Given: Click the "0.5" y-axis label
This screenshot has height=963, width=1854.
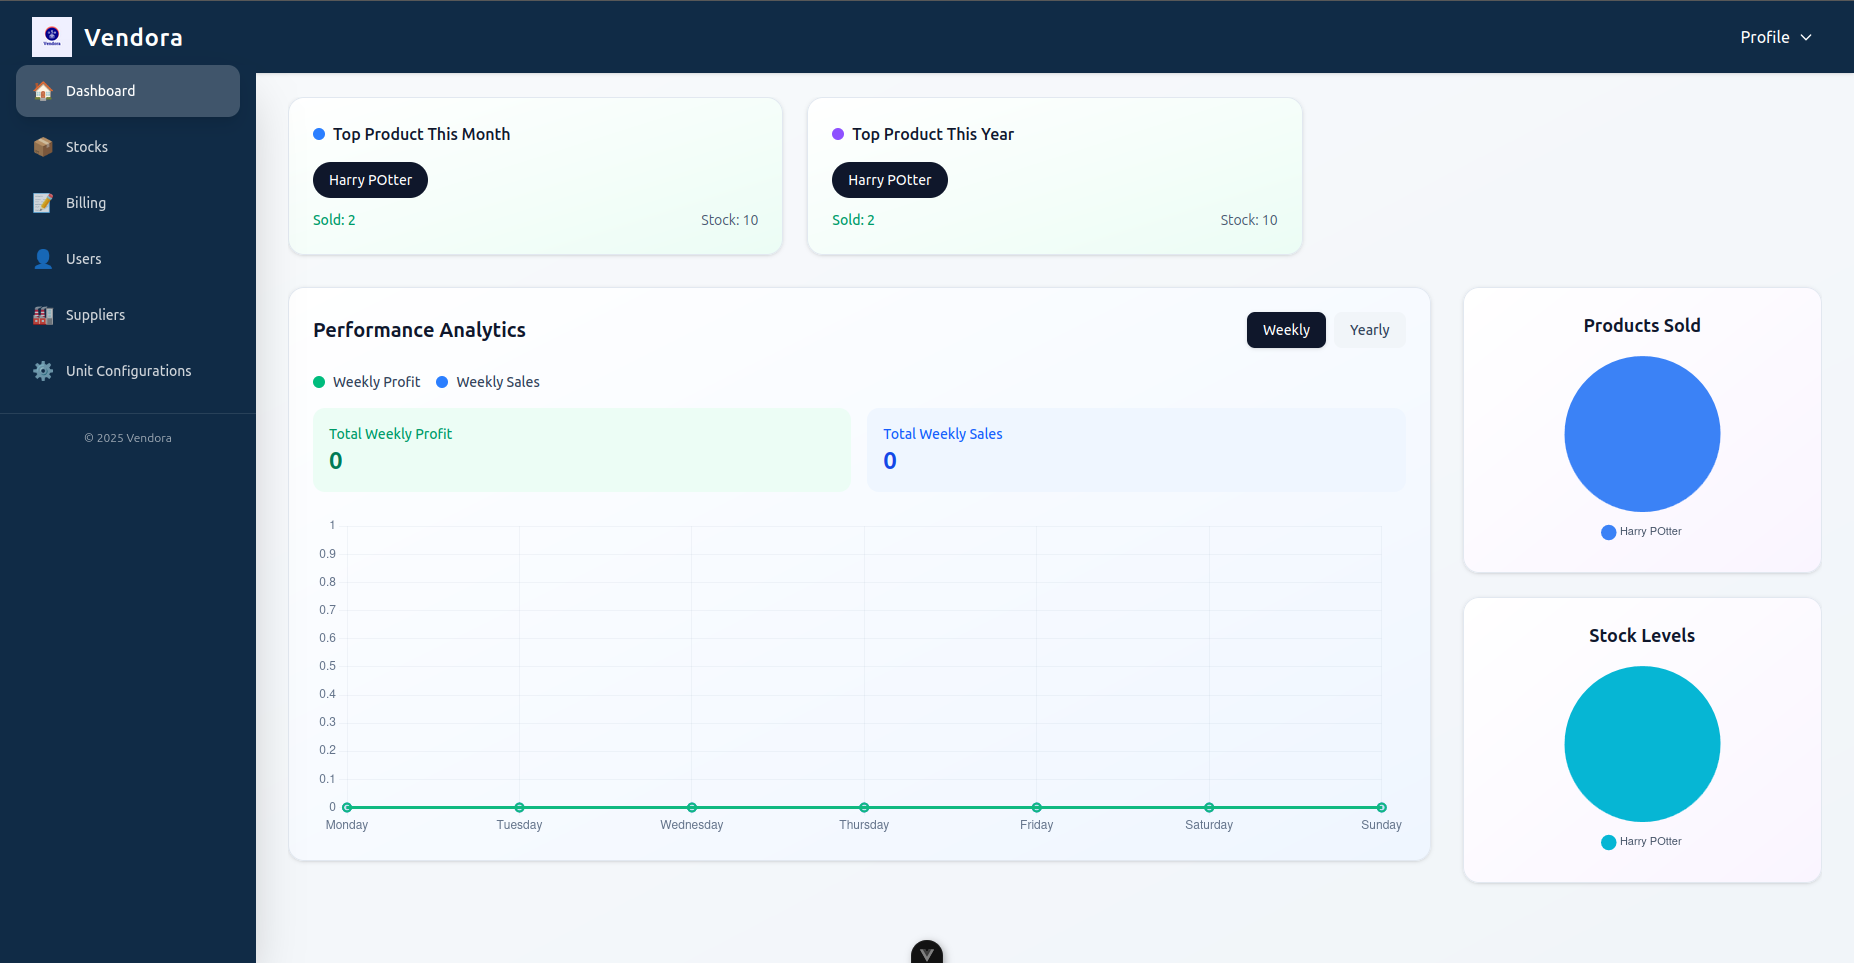Looking at the screenshot, I should [327, 666].
